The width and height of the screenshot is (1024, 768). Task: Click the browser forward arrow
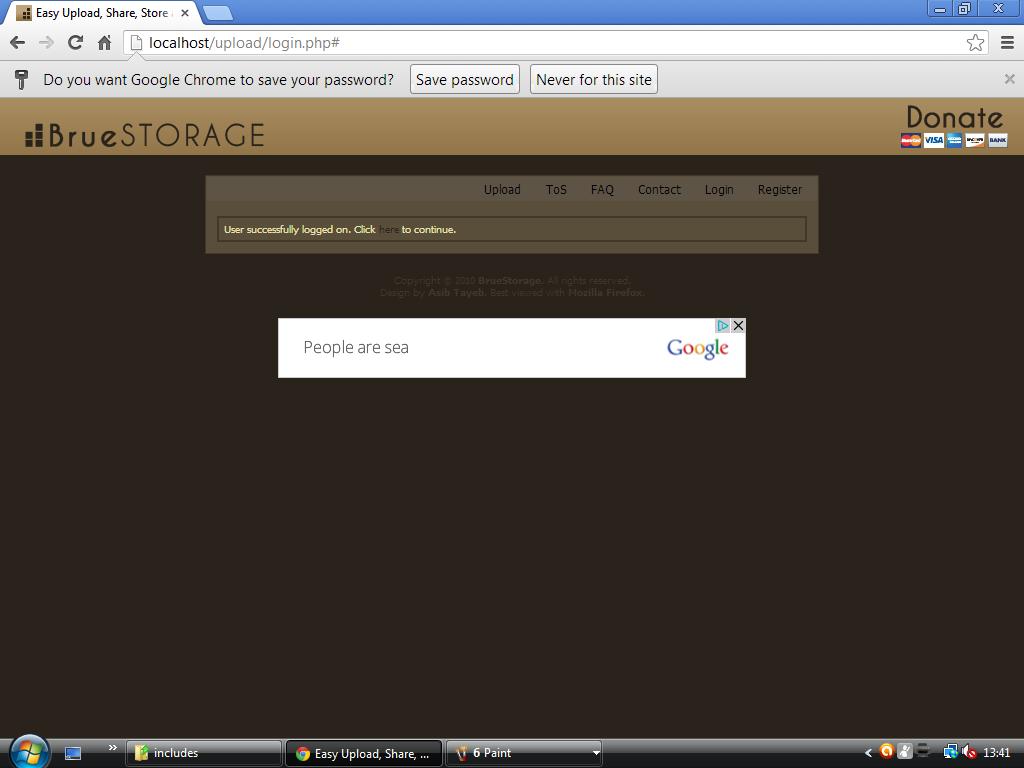[x=46, y=43]
